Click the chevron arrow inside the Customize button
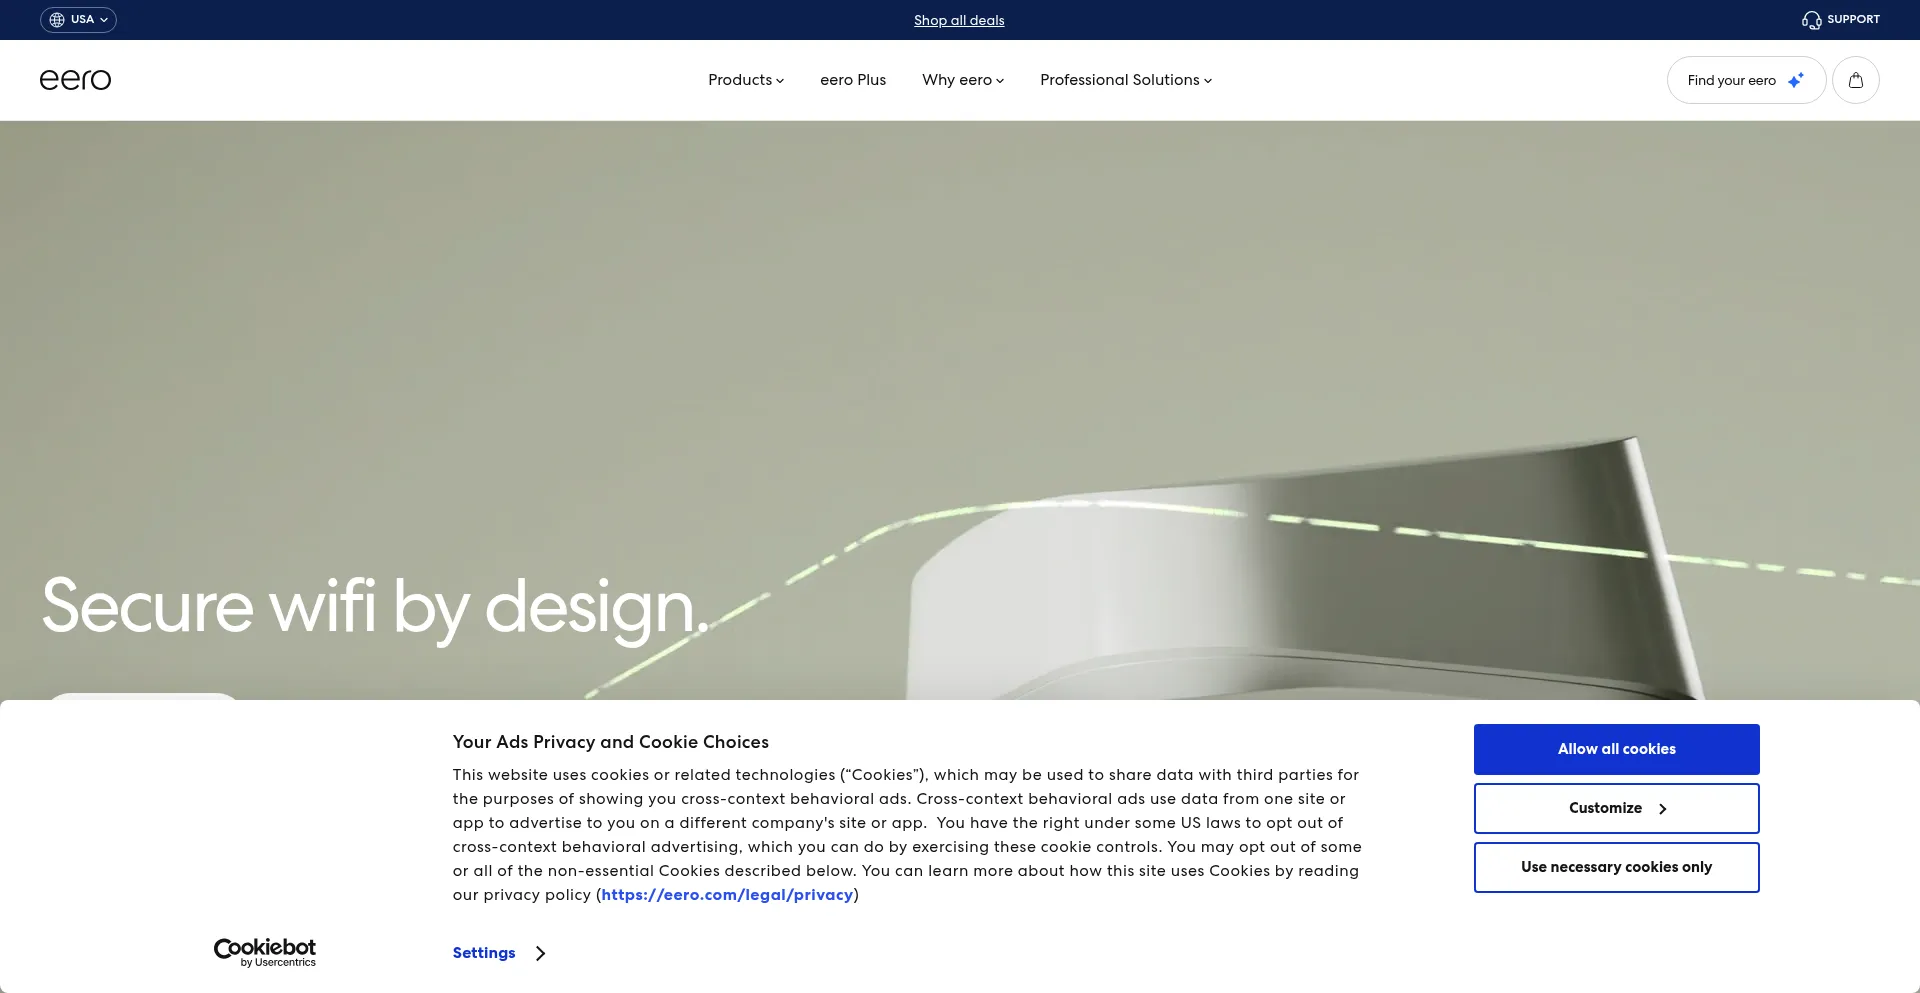The height and width of the screenshot is (993, 1920). [x=1662, y=809]
